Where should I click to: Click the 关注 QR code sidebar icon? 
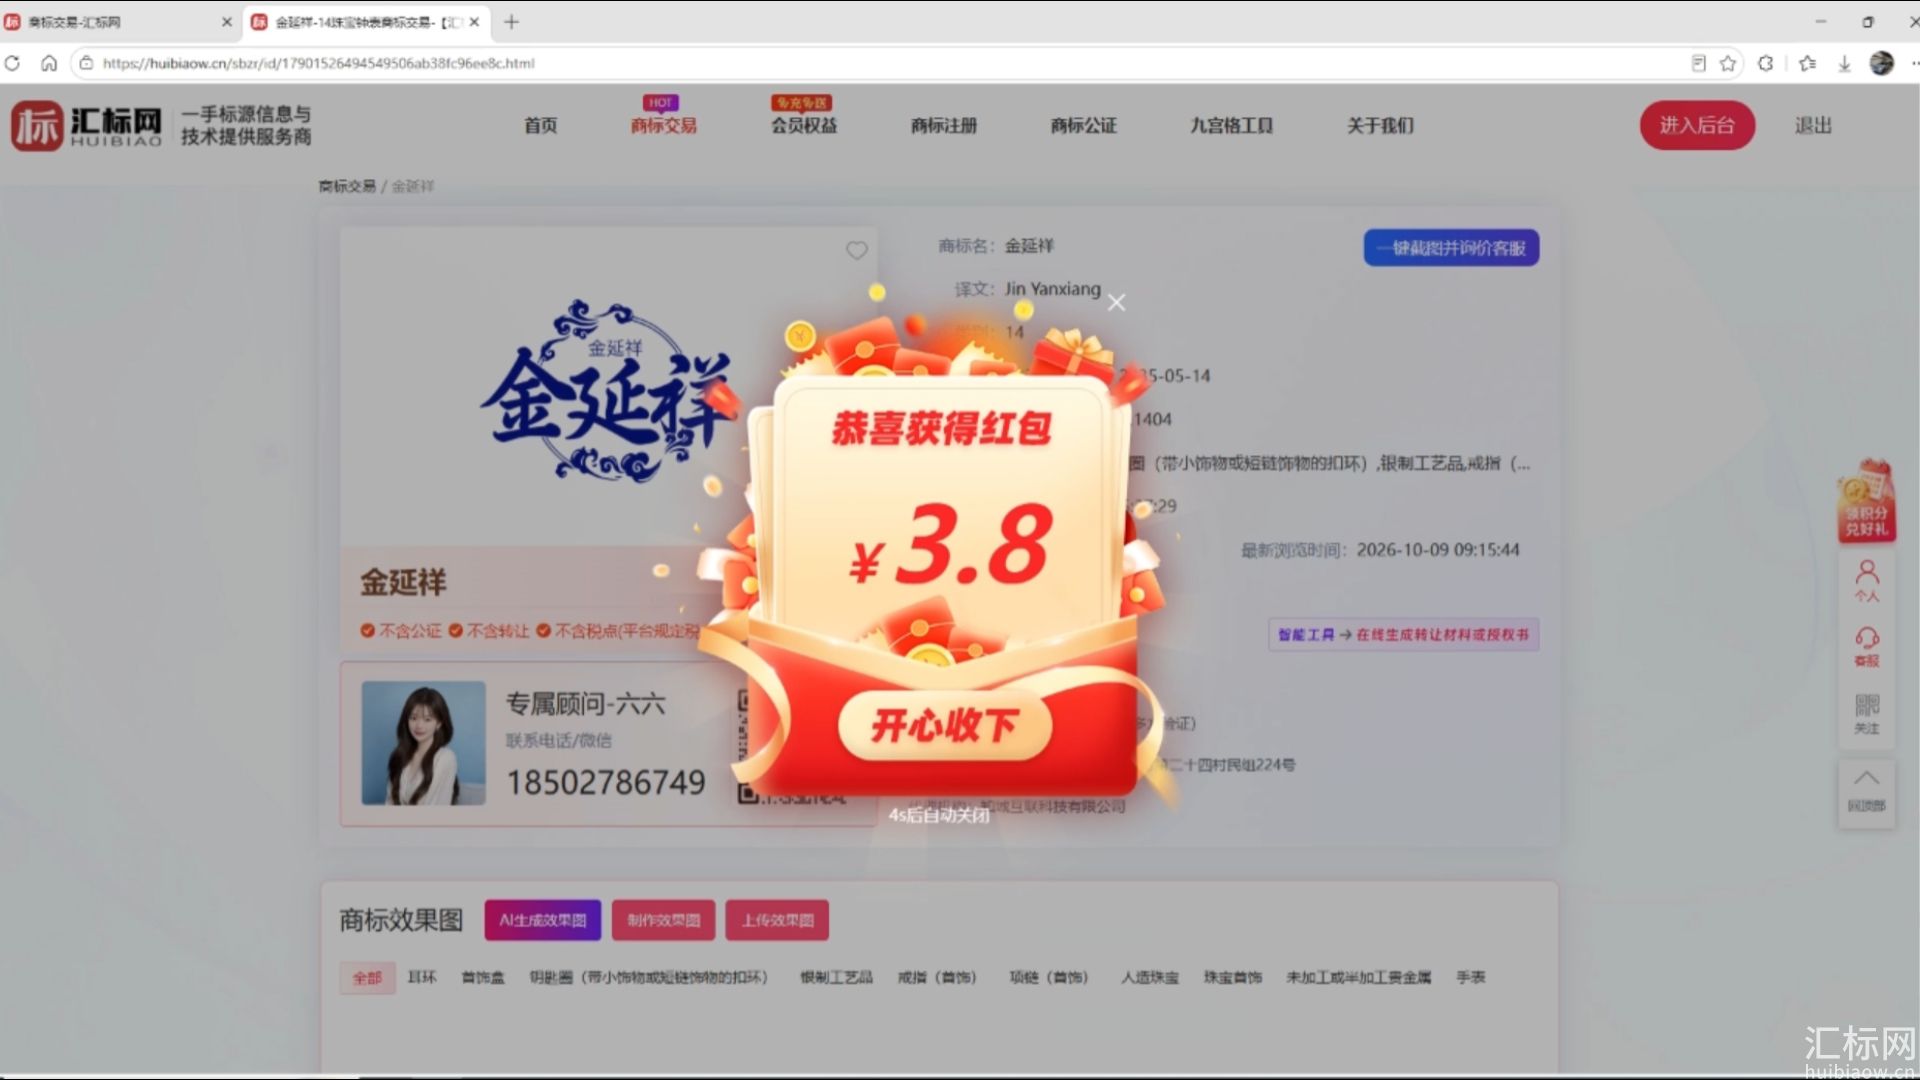(x=1867, y=714)
